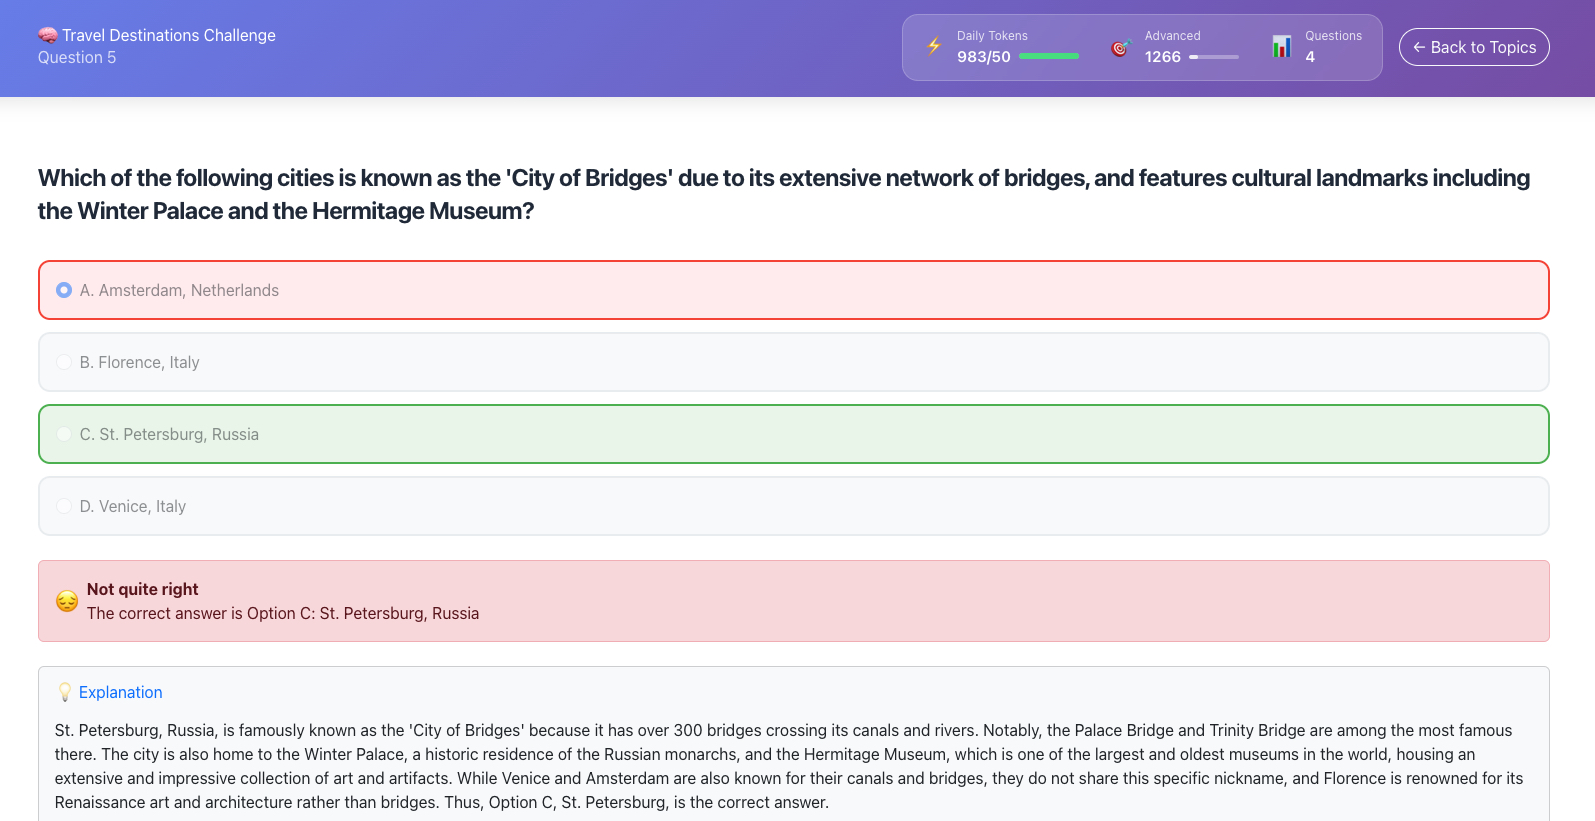Click the Daily Tokens label
Image resolution: width=1595 pixels, height=821 pixels.
pyautogui.click(x=992, y=36)
